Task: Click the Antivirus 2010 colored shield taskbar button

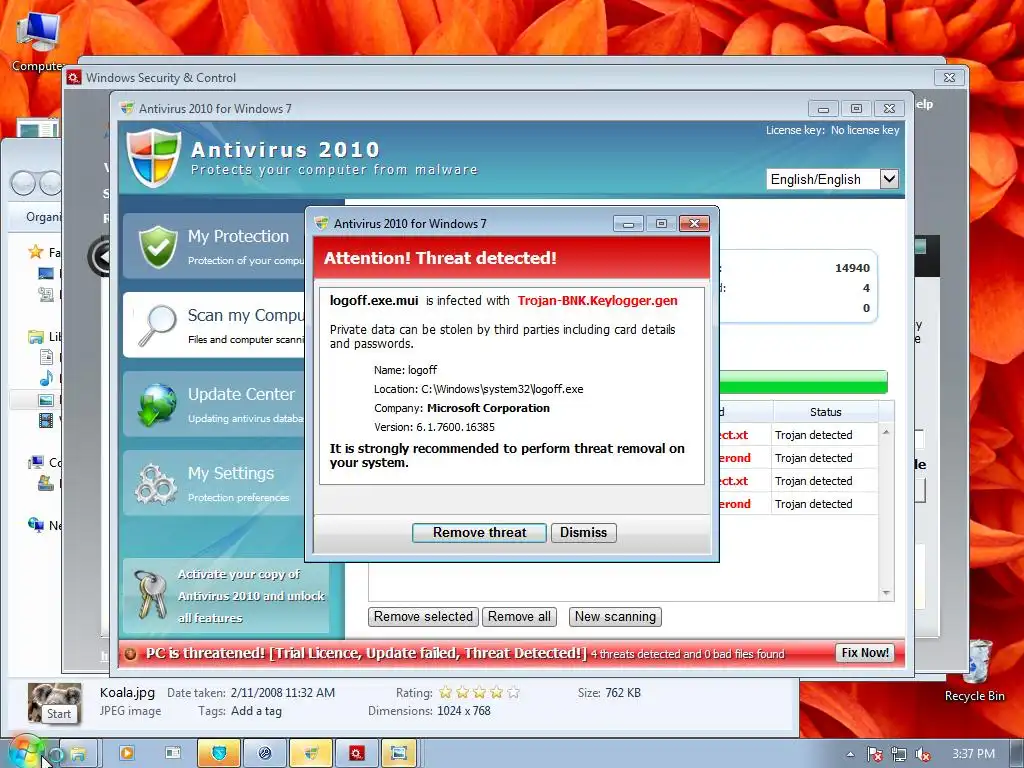Action: tap(311, 754)
